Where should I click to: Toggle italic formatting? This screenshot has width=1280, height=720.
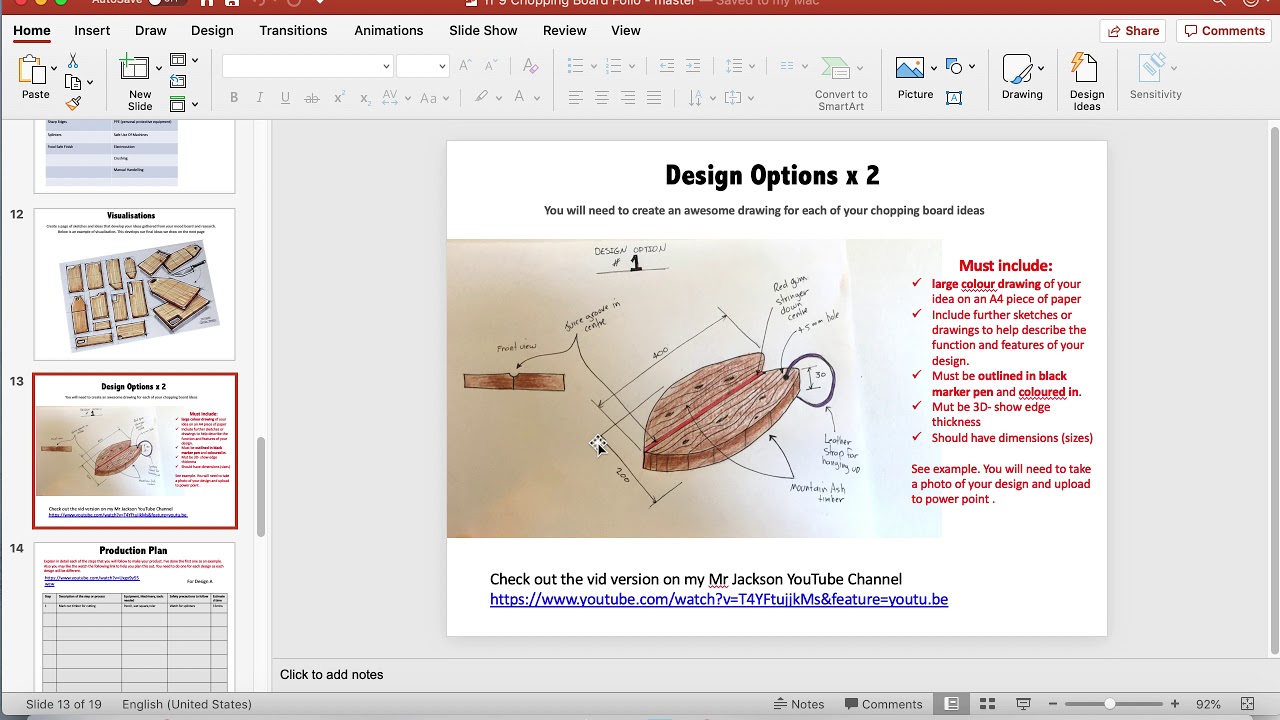(260, 98)
